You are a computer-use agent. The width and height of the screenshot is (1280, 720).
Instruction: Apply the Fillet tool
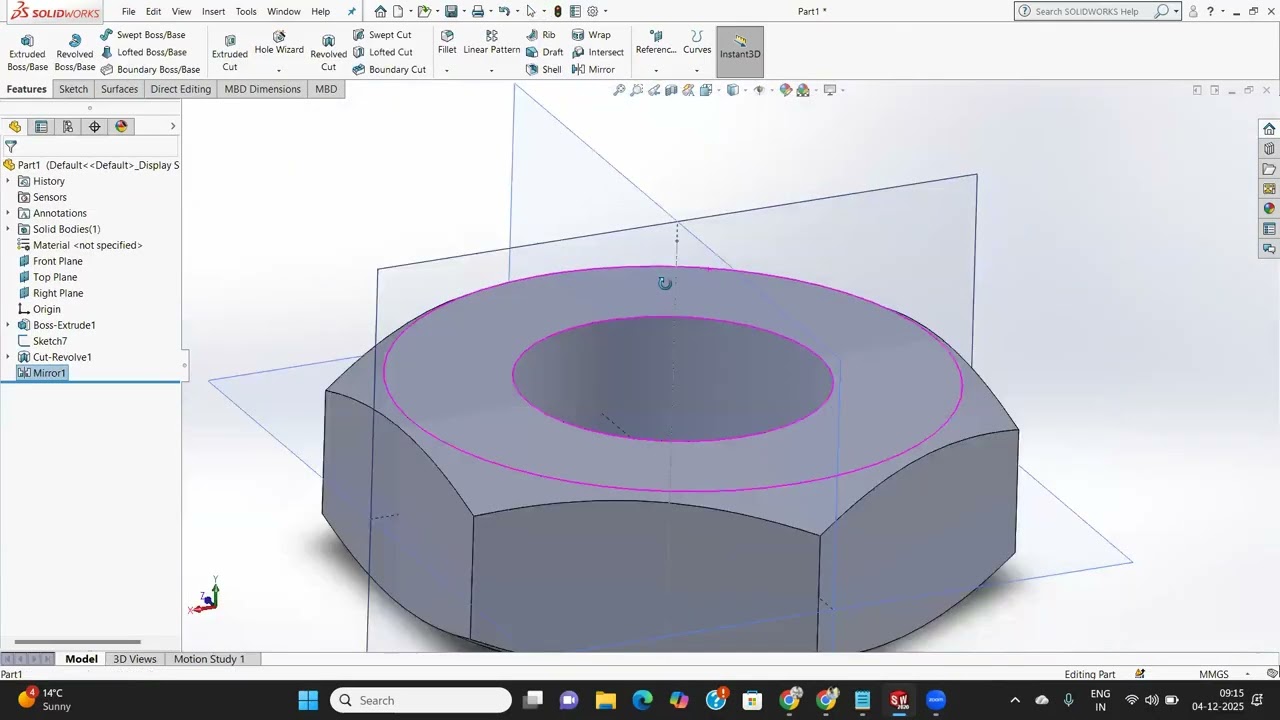coord(447,43)
